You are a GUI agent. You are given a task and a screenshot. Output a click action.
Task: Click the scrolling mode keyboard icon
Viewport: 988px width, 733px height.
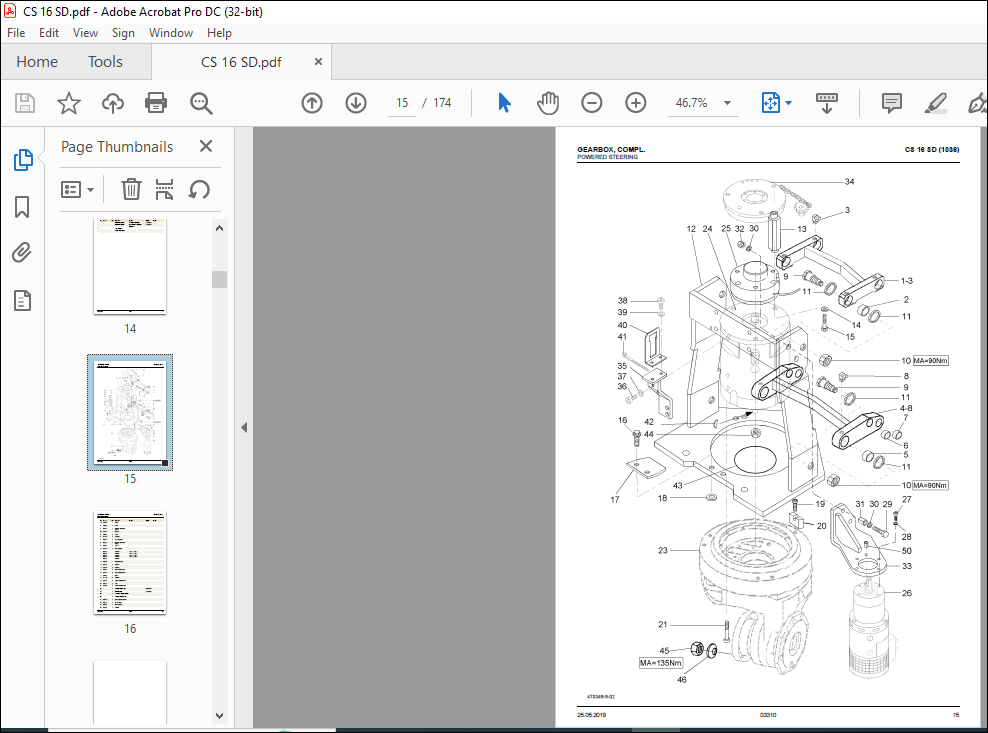[x=827, y=103]
